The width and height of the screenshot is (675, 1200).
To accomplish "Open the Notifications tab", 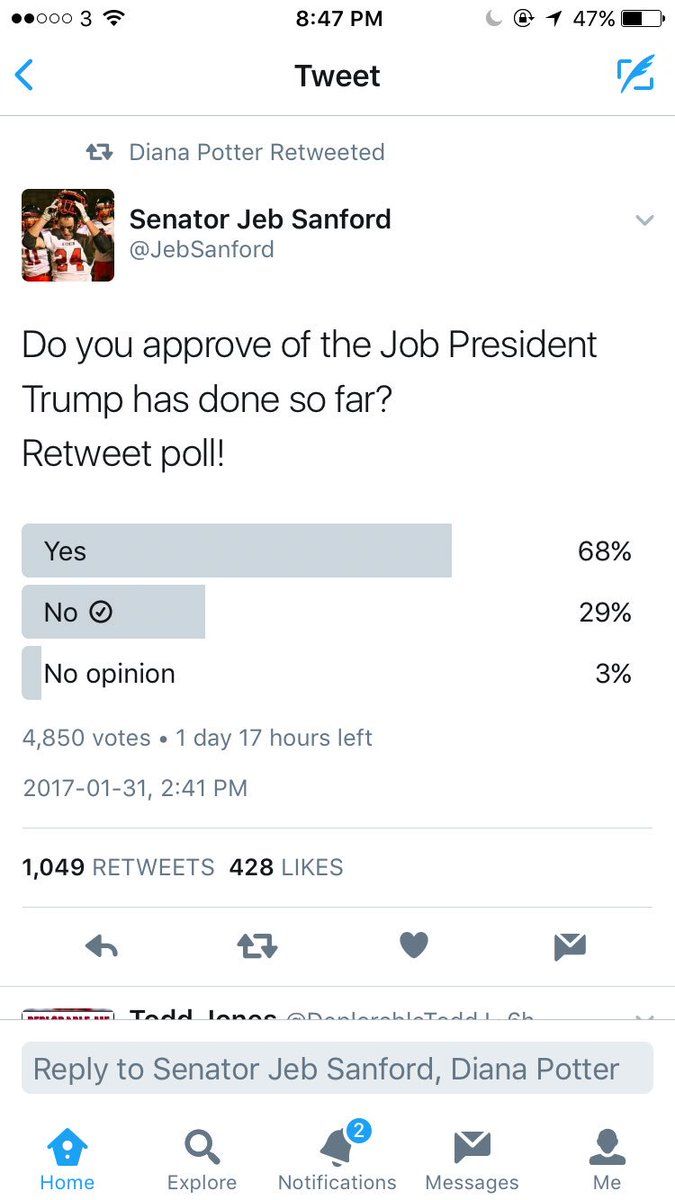I will [337, 1160].
